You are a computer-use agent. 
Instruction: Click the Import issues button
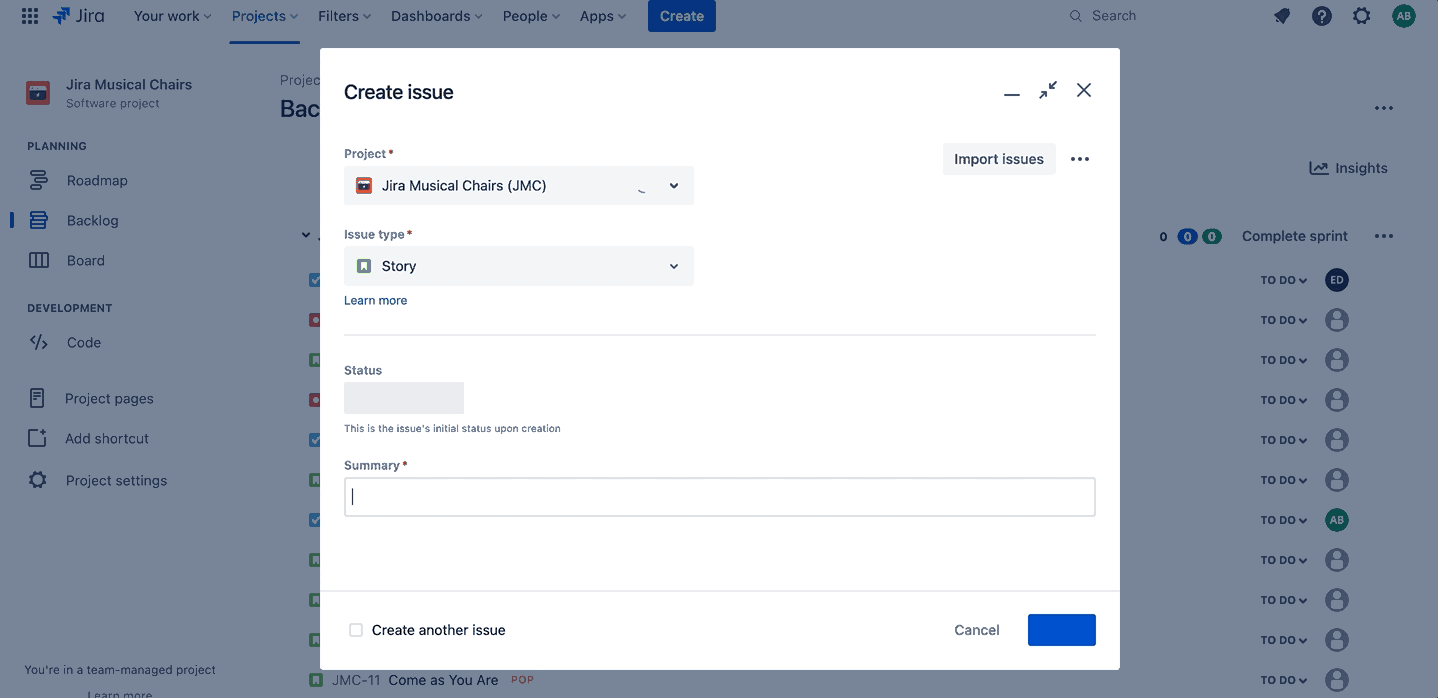point(998,158)
